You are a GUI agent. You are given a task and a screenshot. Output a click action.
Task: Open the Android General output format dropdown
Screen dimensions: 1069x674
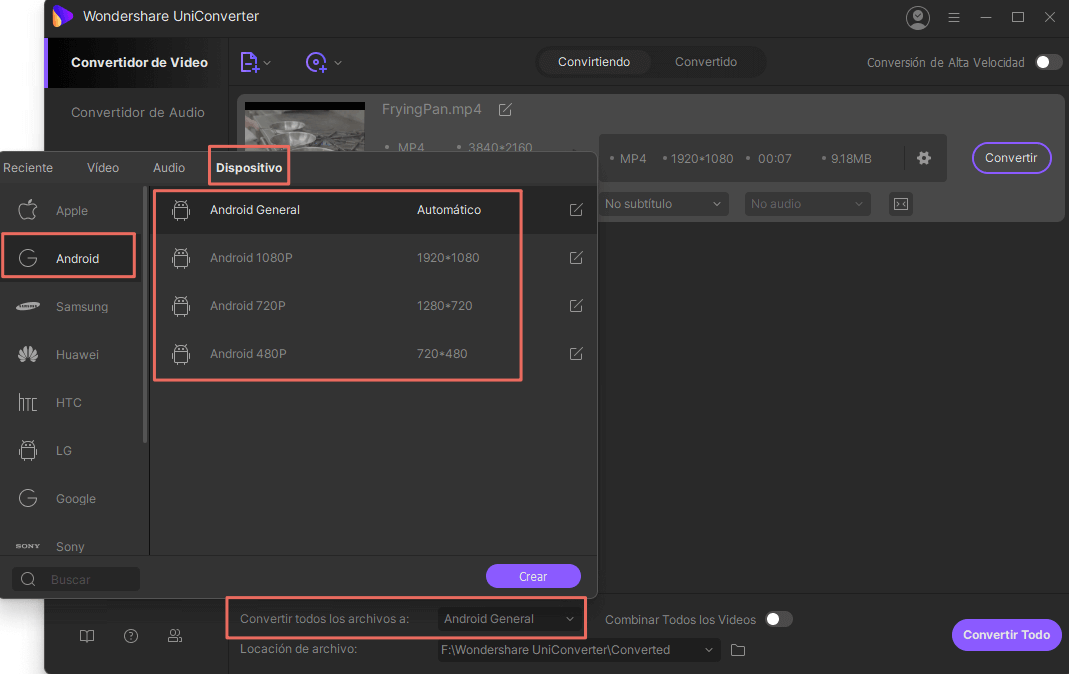pos(509,619)
